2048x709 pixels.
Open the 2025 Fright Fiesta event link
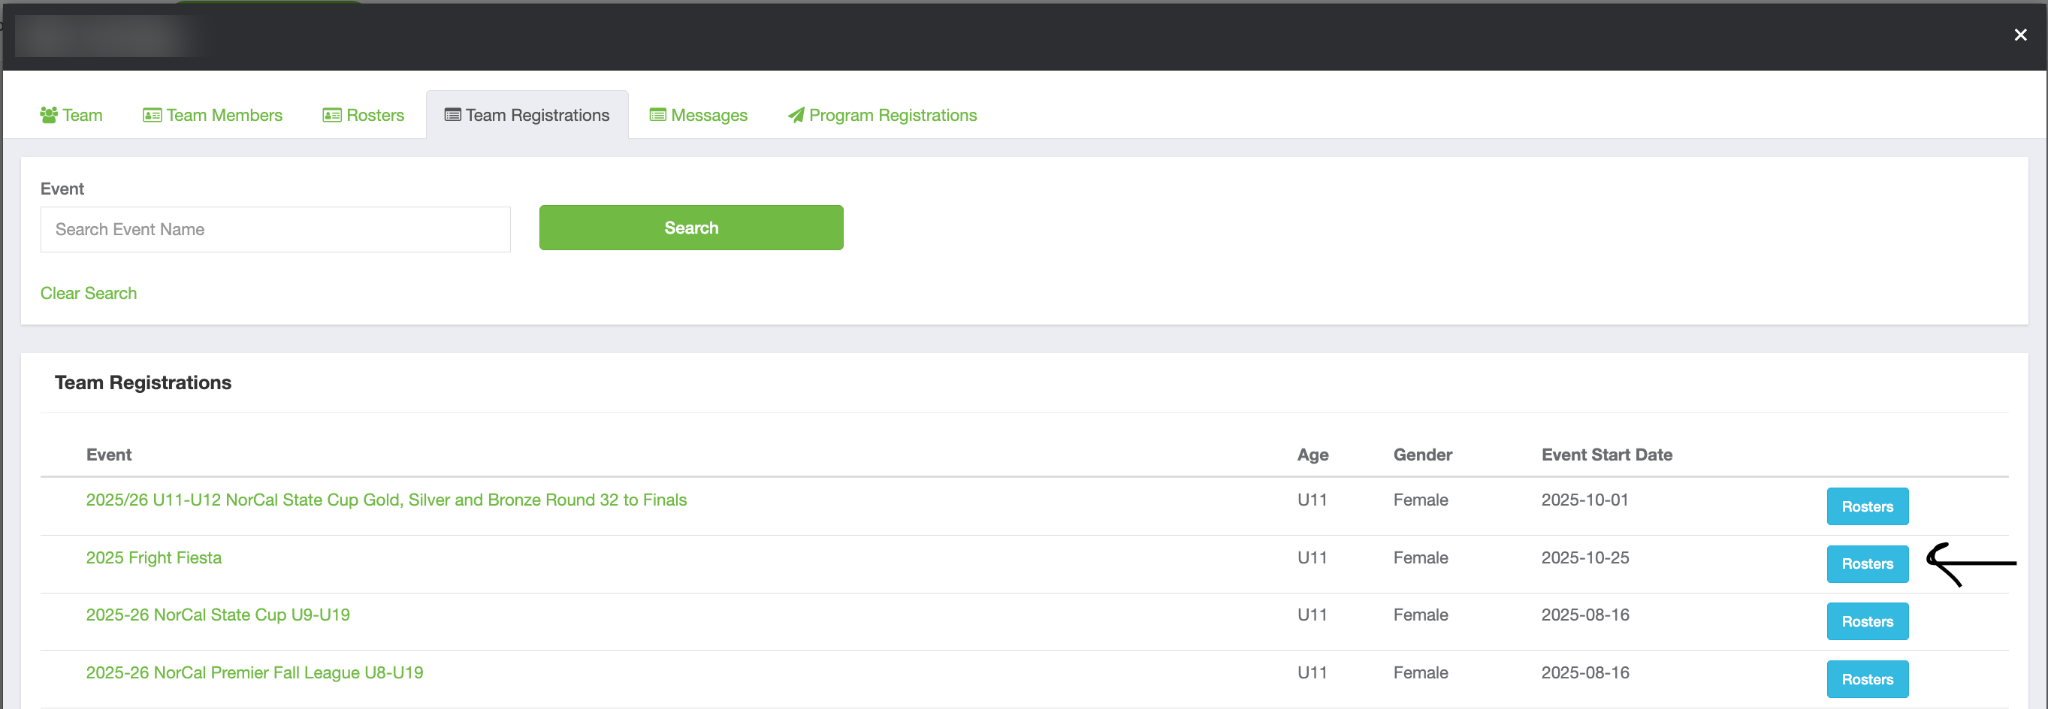click(154, 558)
